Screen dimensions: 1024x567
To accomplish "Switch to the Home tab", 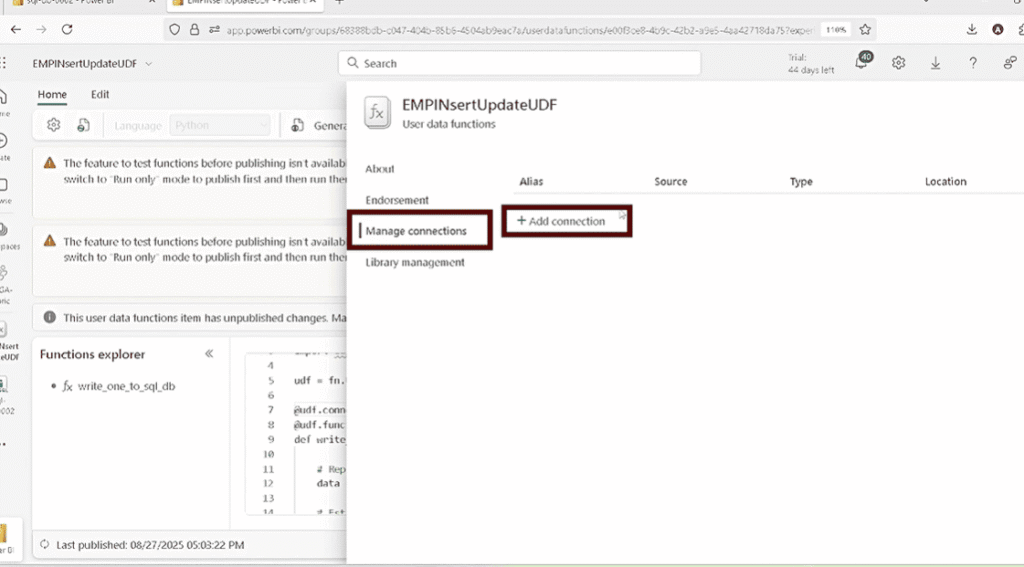I will (52, 94).
